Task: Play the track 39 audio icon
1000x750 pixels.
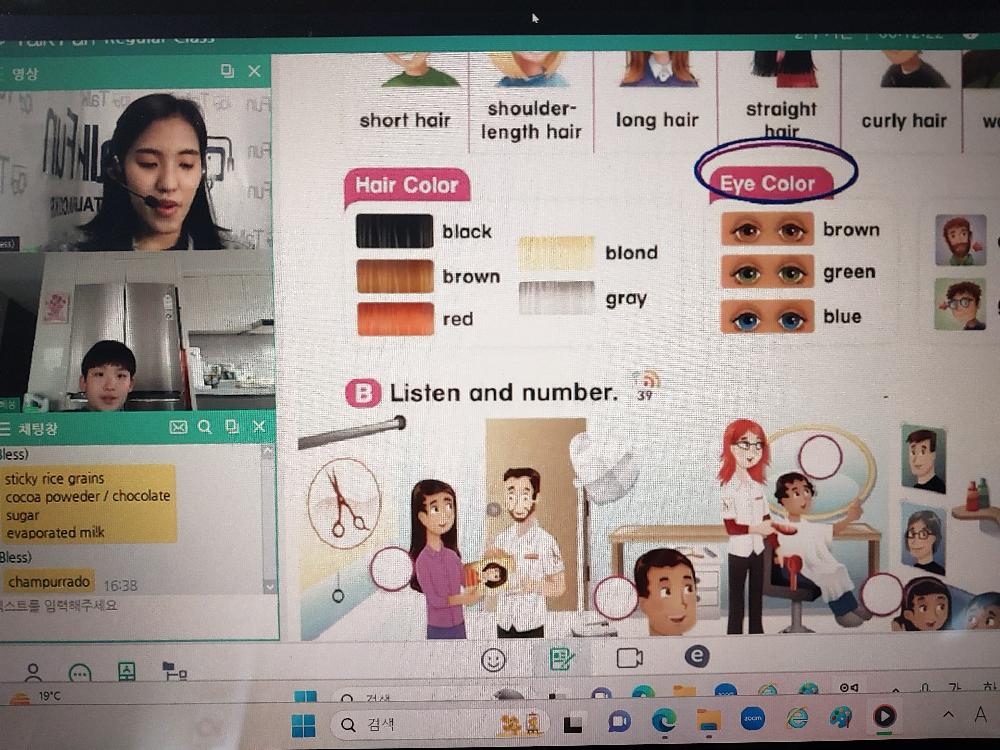Action: point(645,385)
